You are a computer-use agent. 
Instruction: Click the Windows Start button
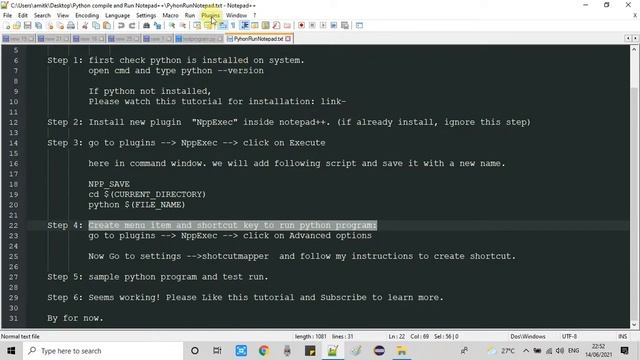pyautogui.click(x=11, y=351)
